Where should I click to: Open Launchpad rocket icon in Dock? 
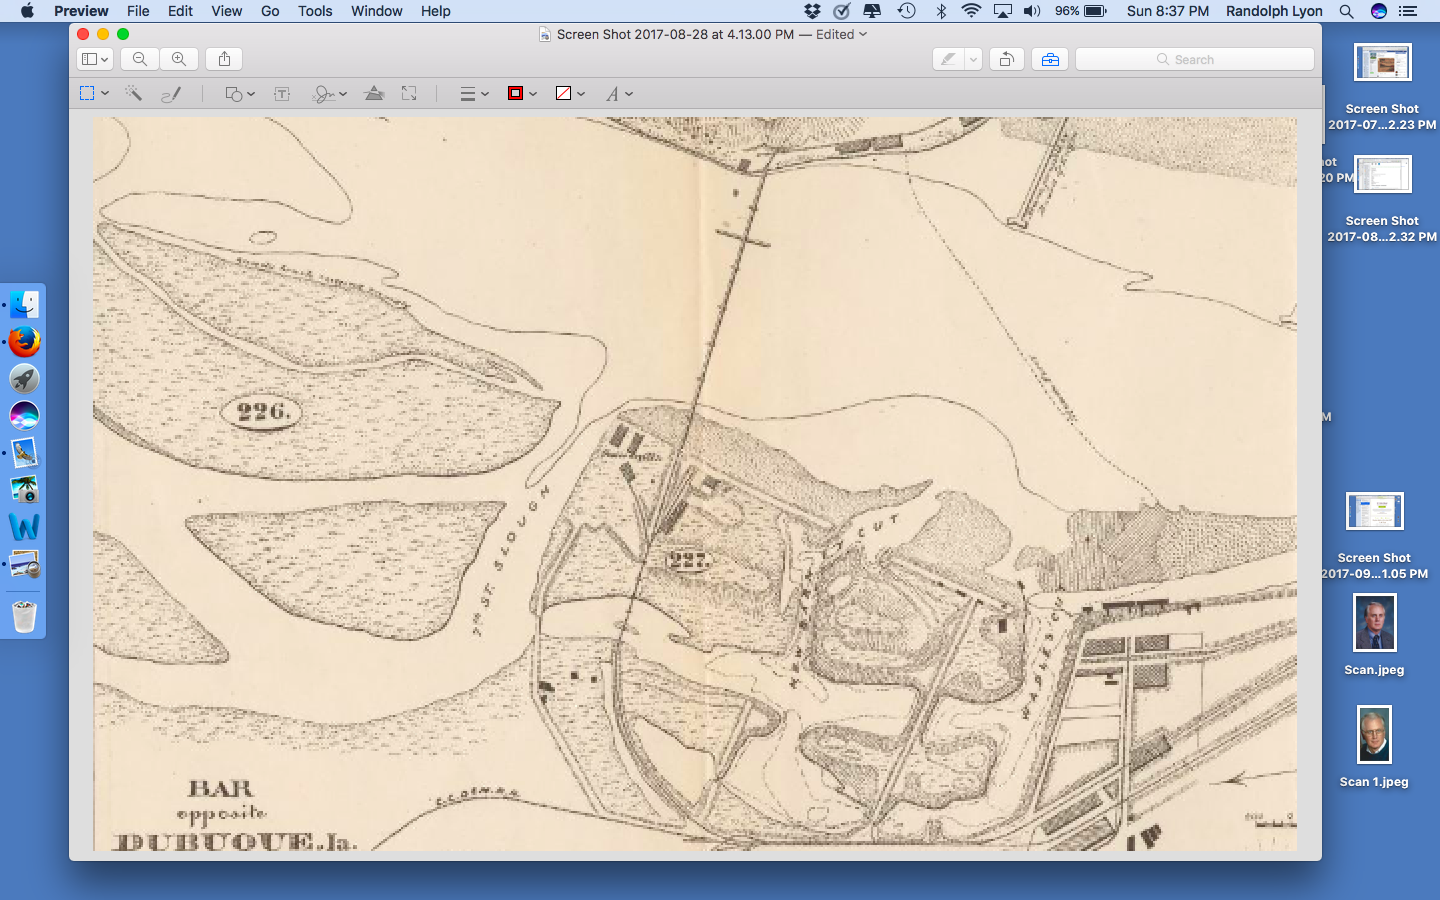24,379
